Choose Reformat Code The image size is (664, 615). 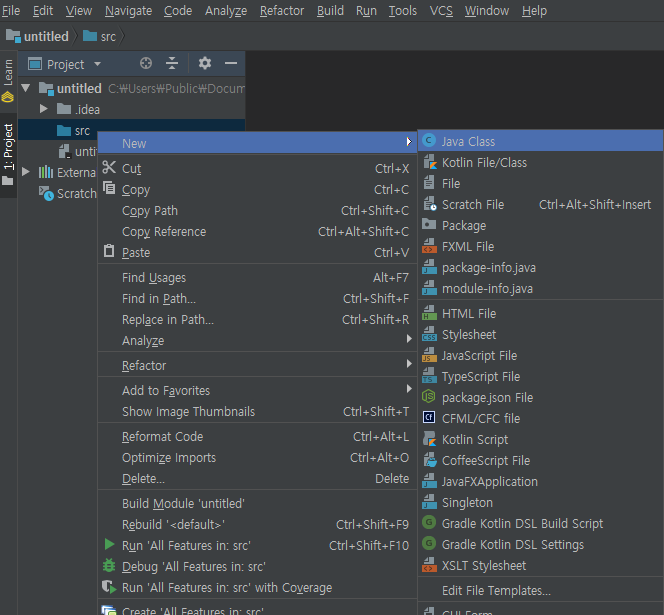[257, 436]
